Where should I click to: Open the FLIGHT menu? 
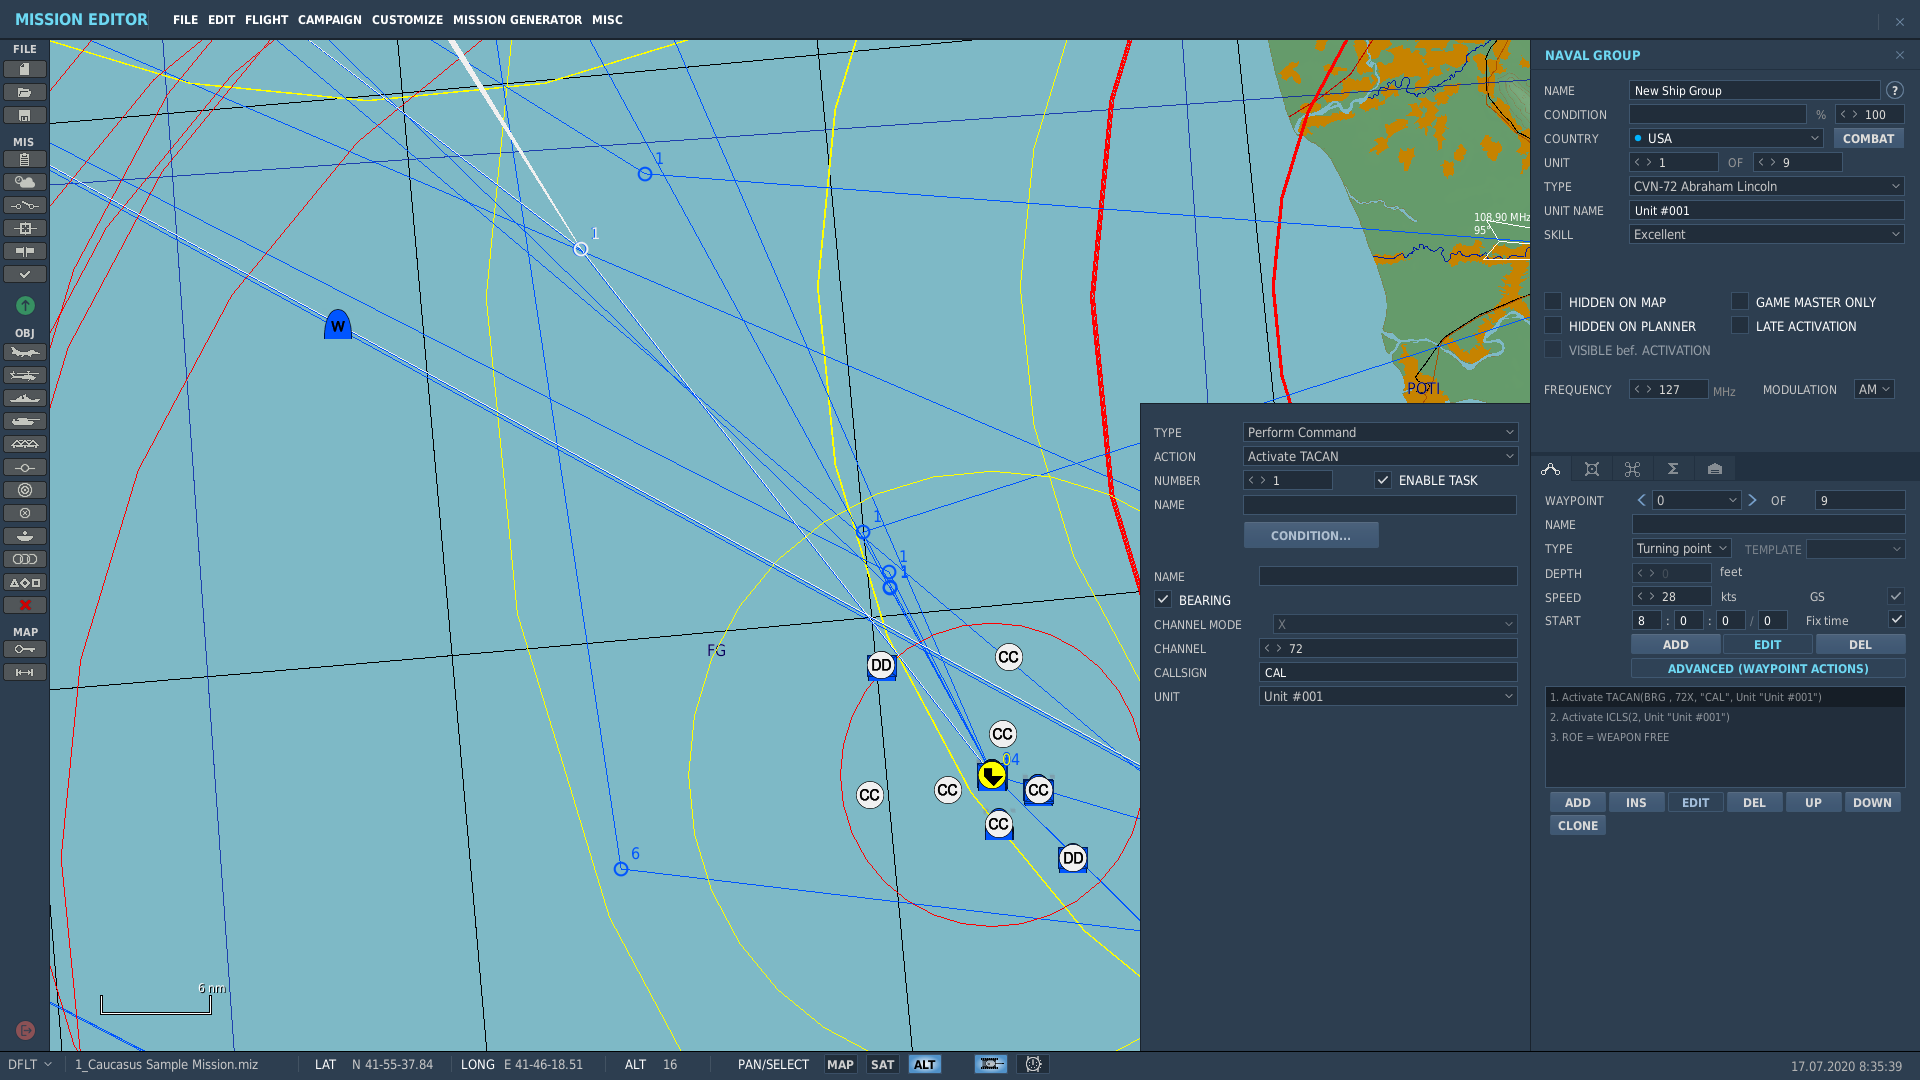[266, 20]
